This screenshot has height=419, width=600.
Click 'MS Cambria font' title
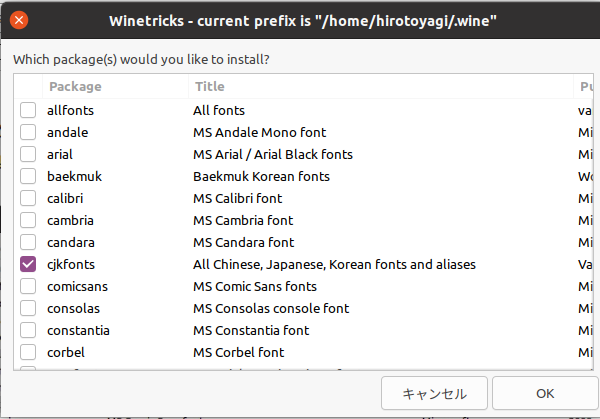pos(243,220)
